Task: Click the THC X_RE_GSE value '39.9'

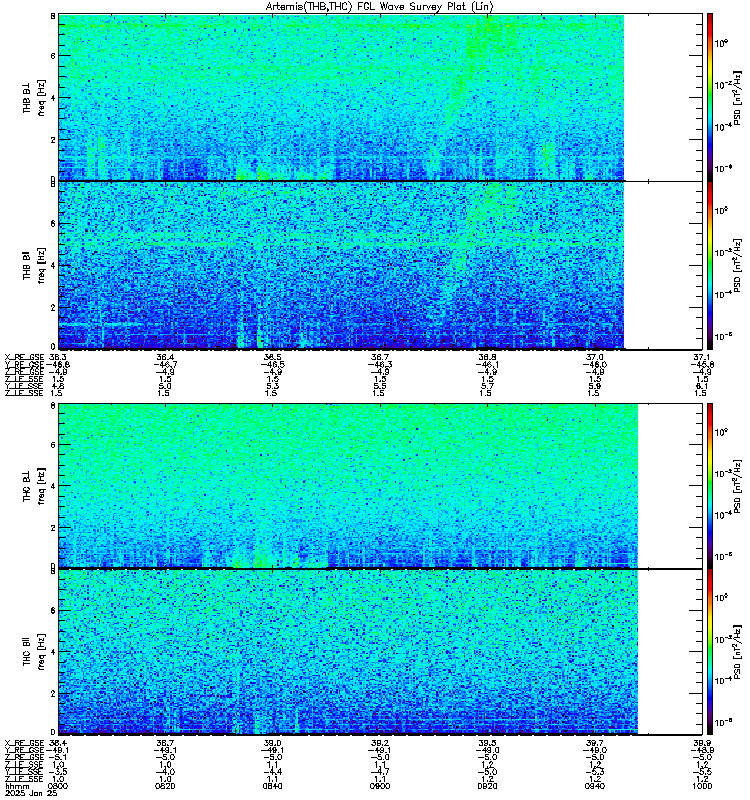Action: pyautogui.click(x=702, y=743)
